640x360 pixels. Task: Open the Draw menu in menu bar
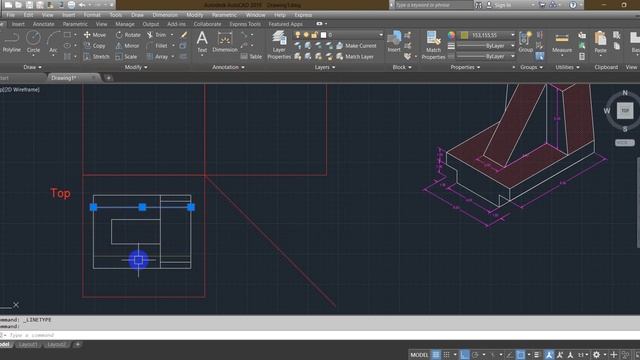tap(137, 15)
